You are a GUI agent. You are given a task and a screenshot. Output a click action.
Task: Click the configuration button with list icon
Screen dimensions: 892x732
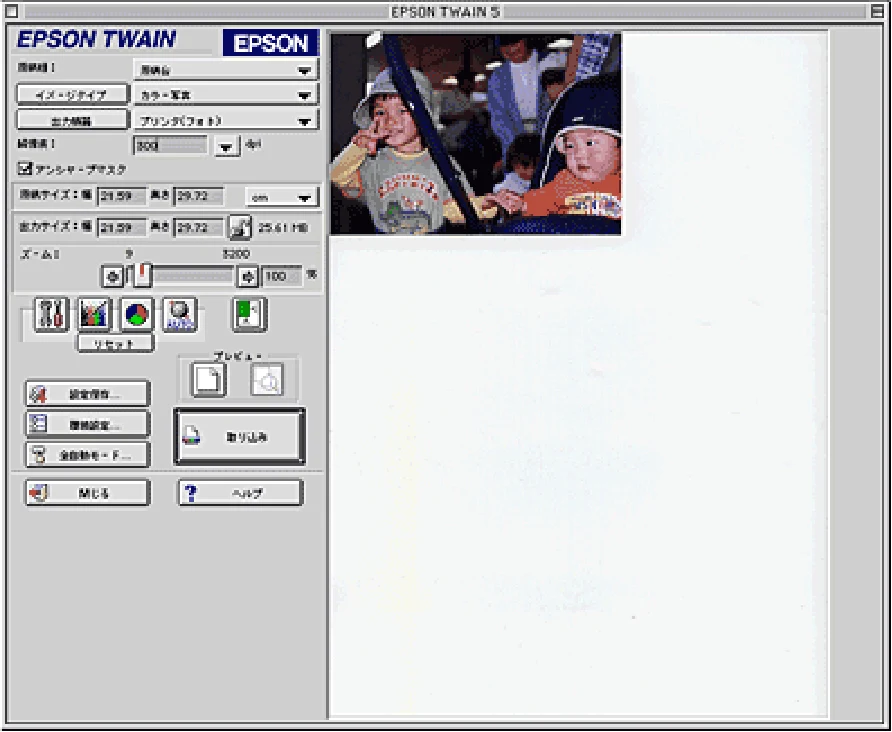88,424
